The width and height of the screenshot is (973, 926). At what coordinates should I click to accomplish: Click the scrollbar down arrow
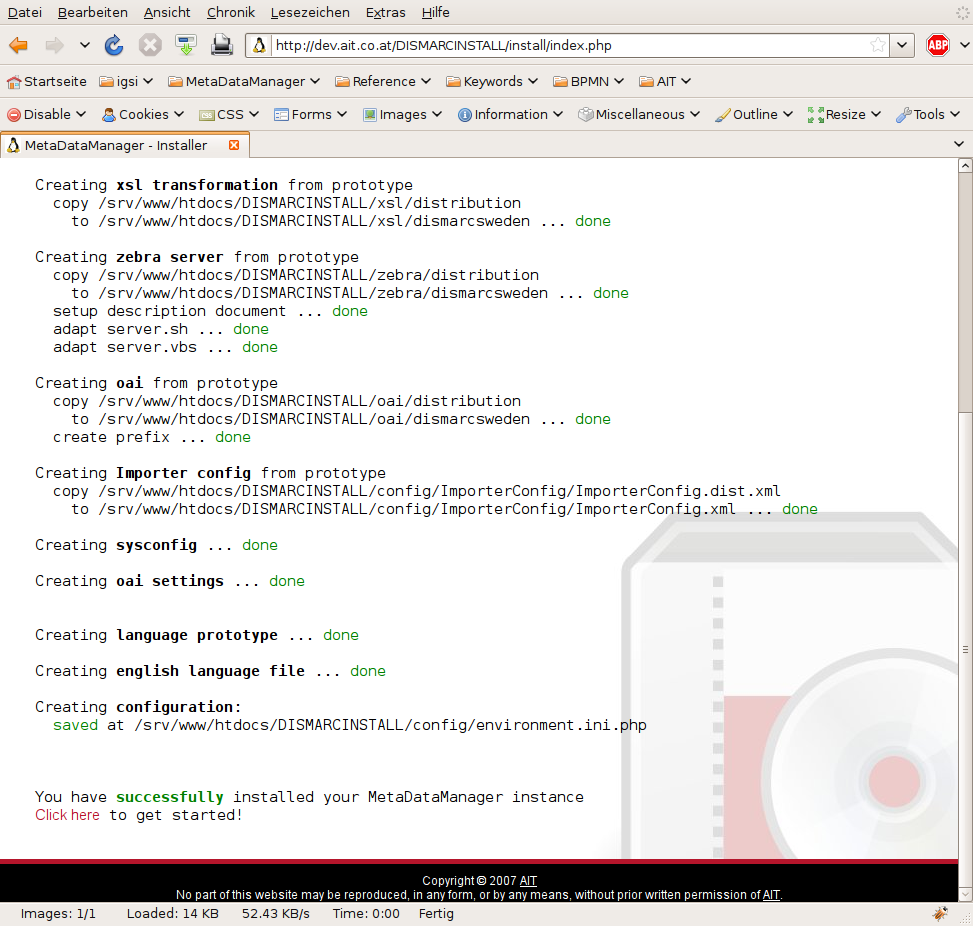point(965,894)
